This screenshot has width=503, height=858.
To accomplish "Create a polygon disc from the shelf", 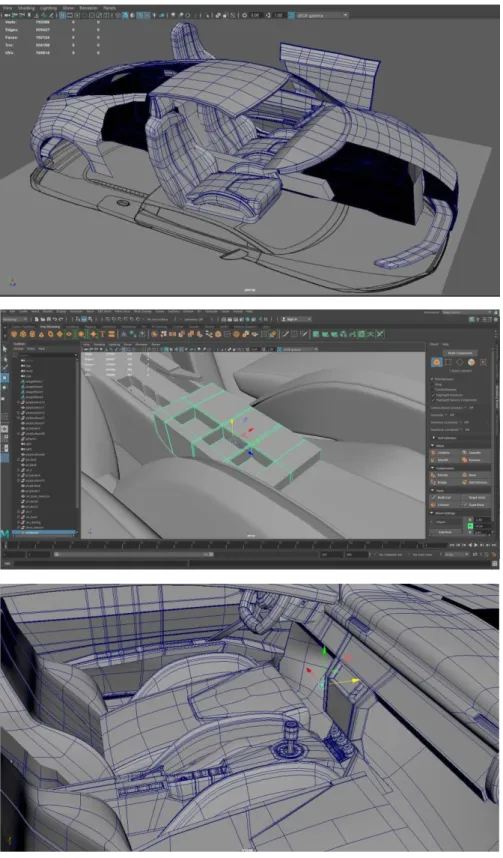I will click(68, 334).
